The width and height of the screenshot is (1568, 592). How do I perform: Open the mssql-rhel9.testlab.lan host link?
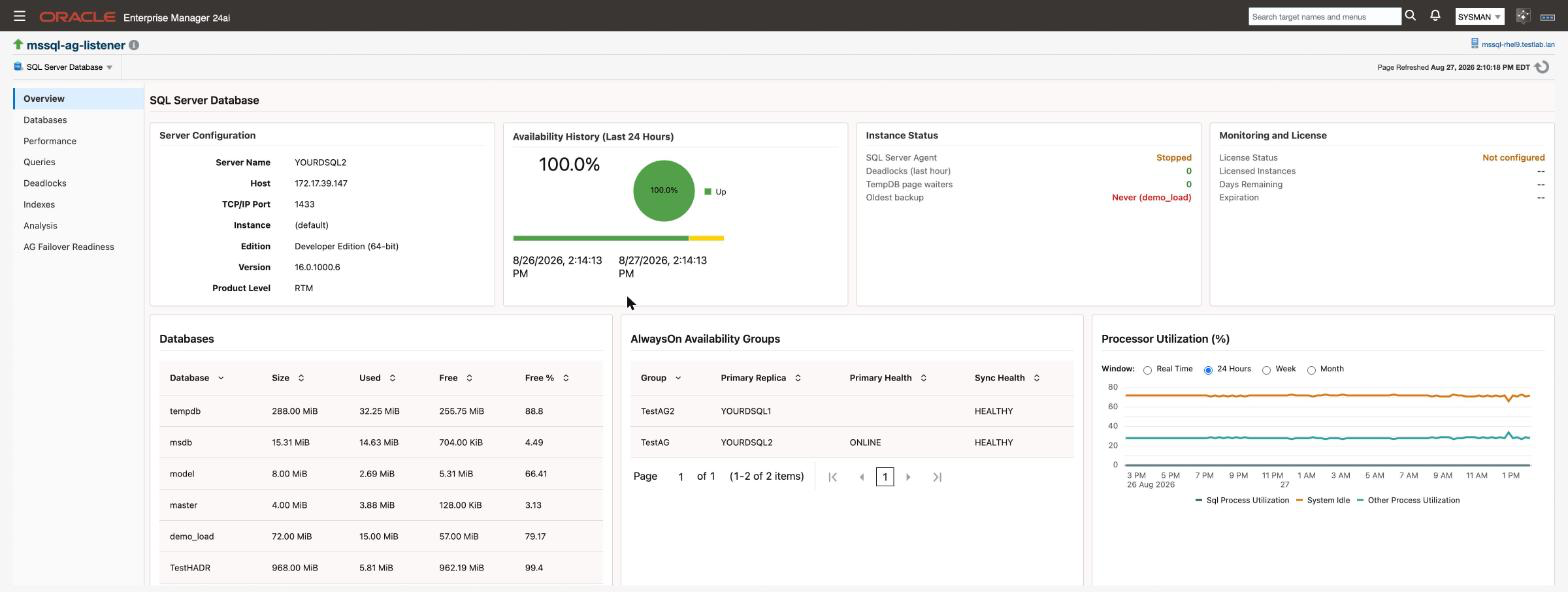[x=1518, y=45]
